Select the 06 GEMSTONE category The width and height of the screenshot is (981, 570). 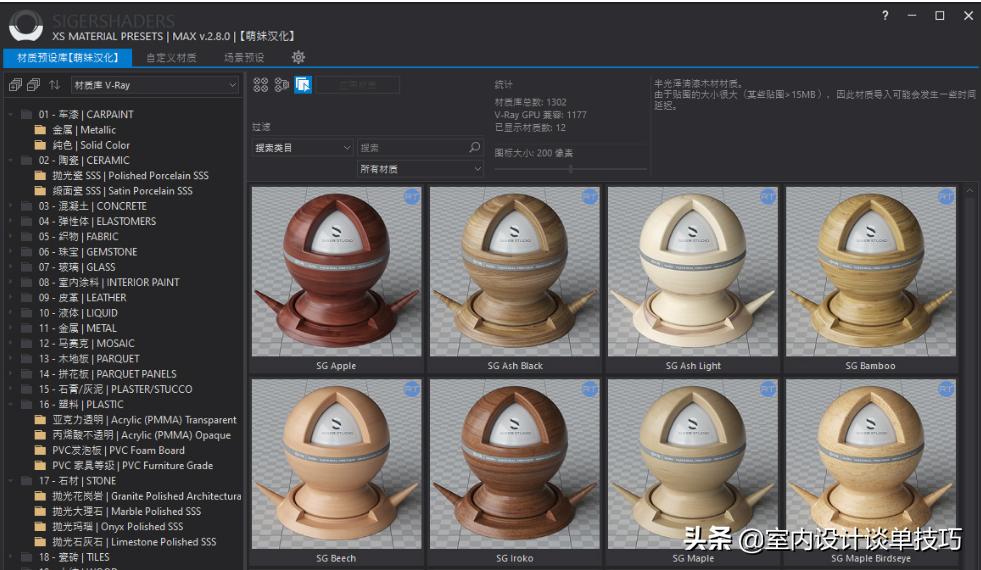pyautogui.click(x=88, y=252)
